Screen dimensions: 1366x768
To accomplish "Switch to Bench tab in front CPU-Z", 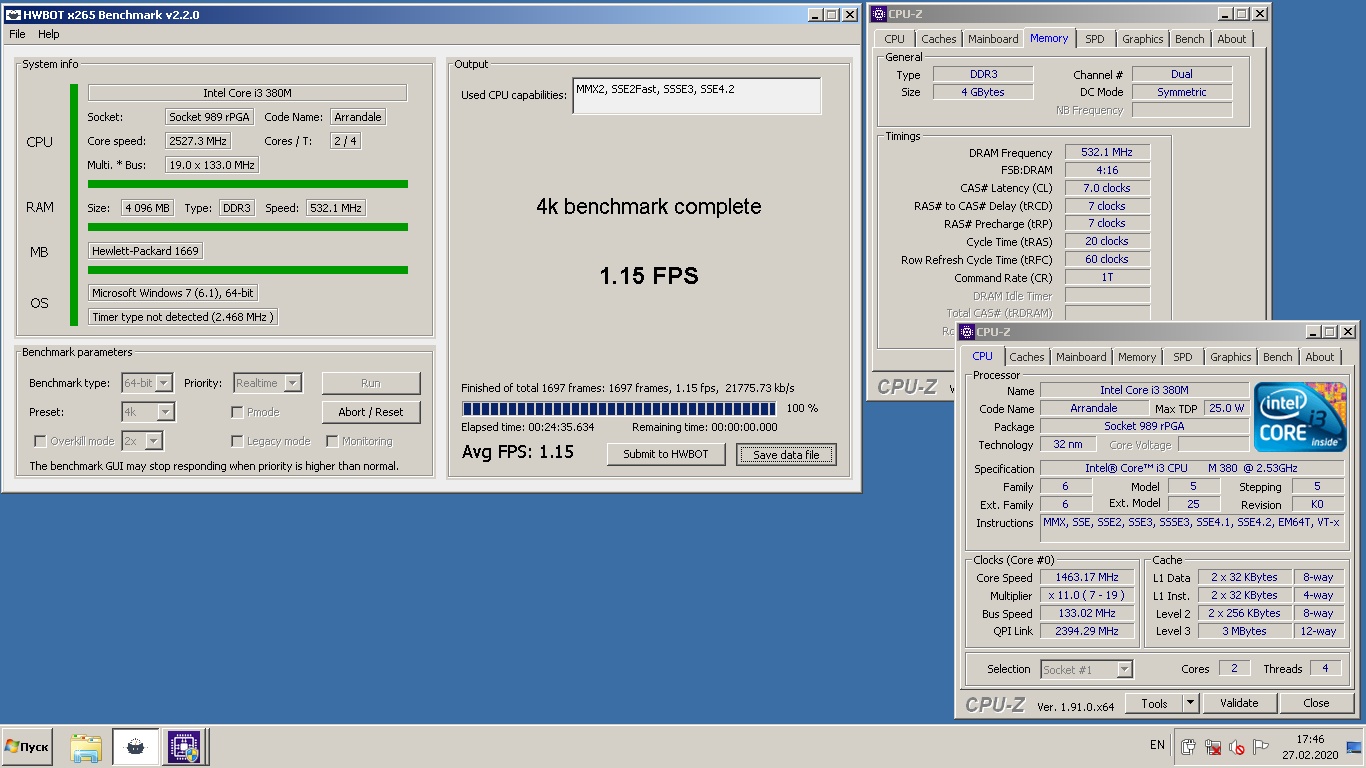I will coord(1277,357).
